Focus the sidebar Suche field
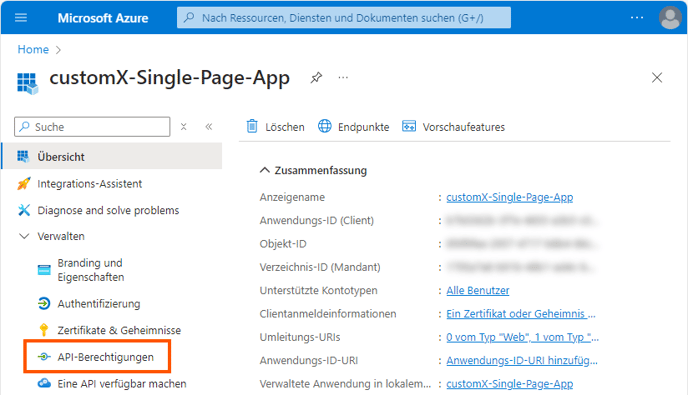The height and width of the screenshot is (395, 688). coord(92,127)
